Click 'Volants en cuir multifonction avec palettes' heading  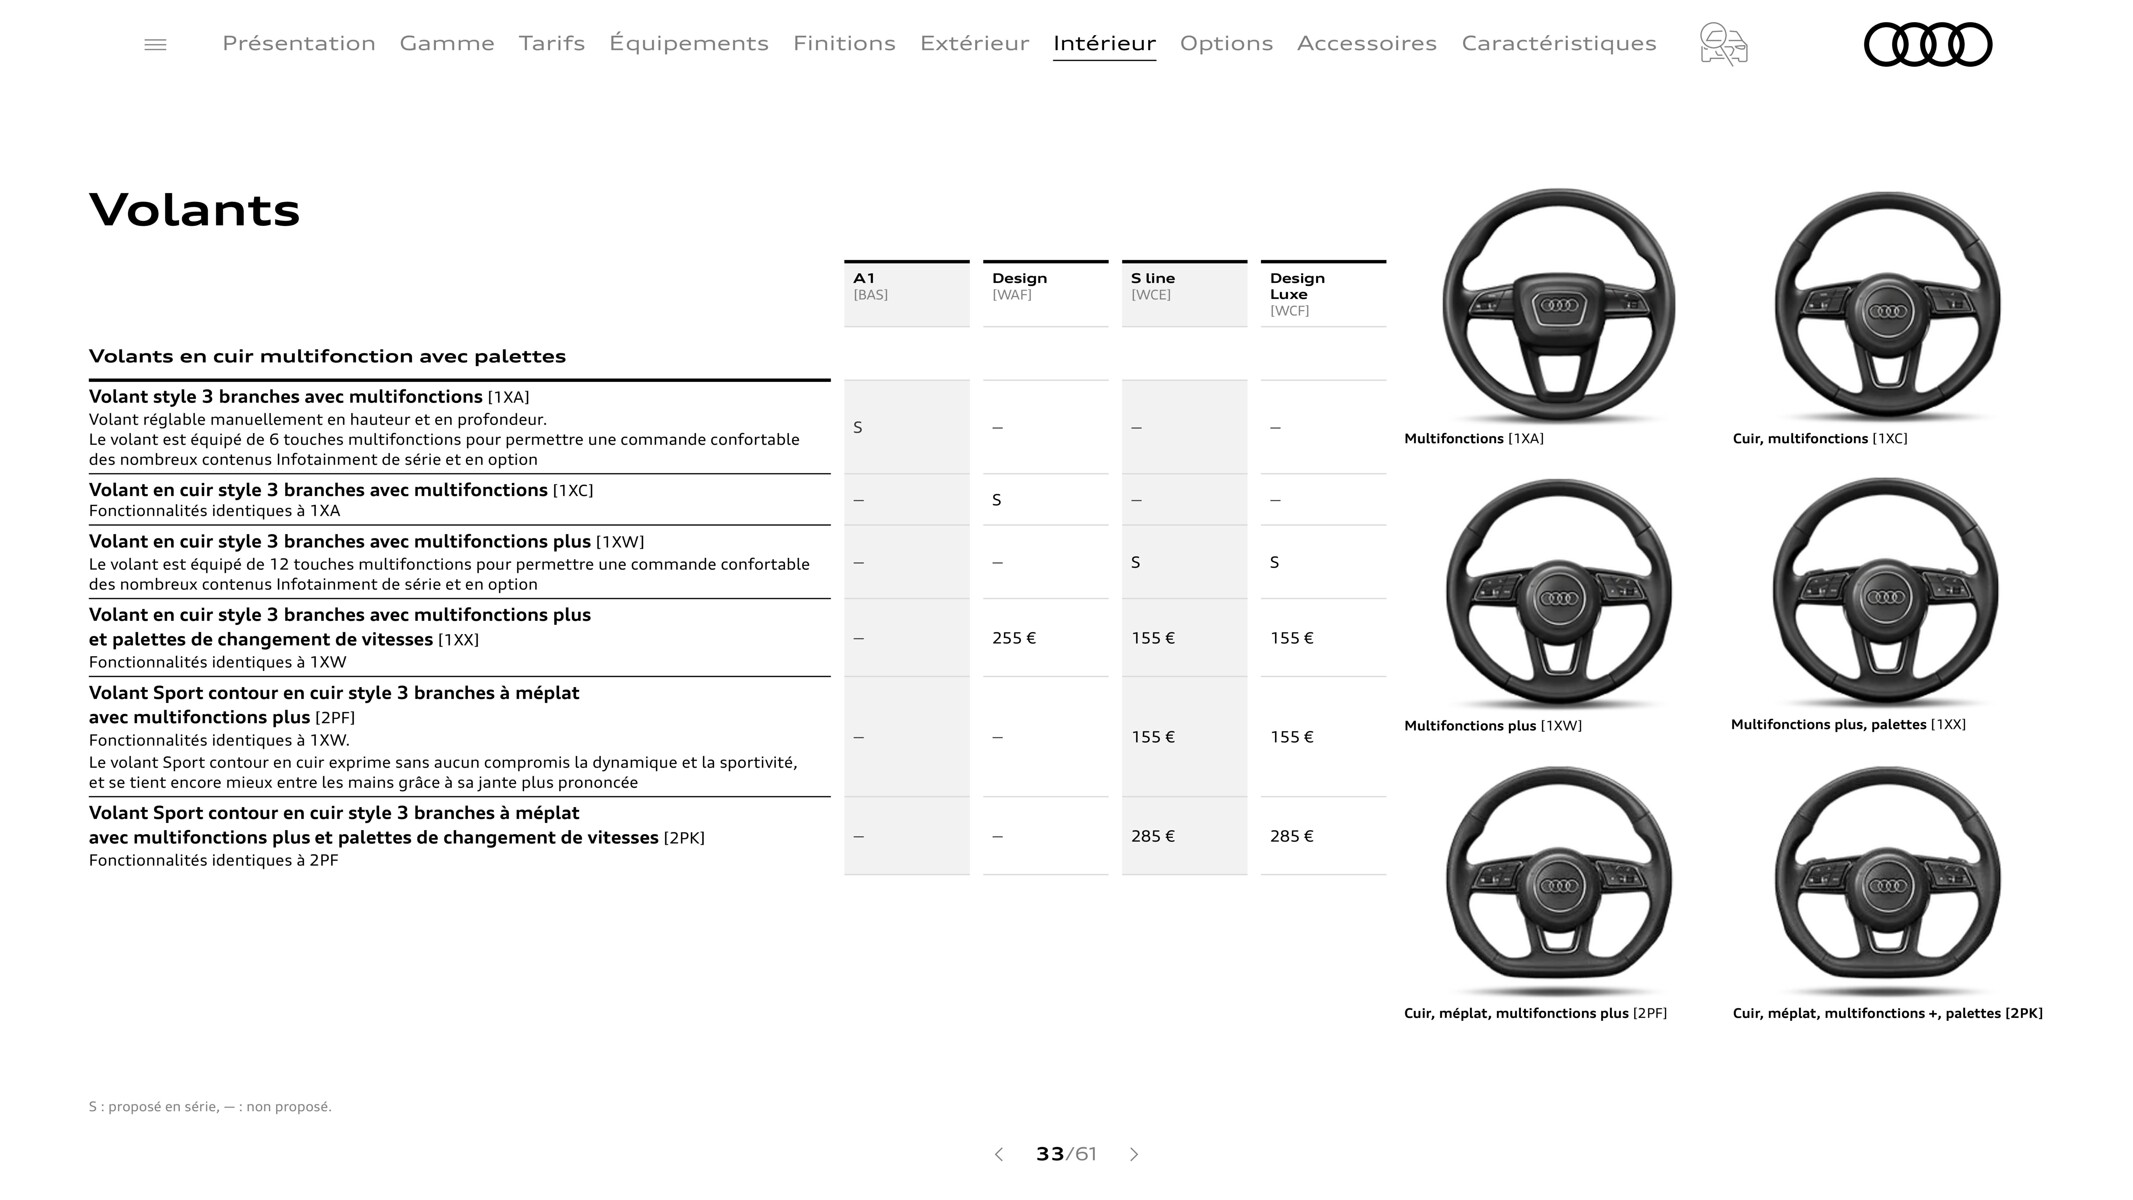tap(327, 356)
